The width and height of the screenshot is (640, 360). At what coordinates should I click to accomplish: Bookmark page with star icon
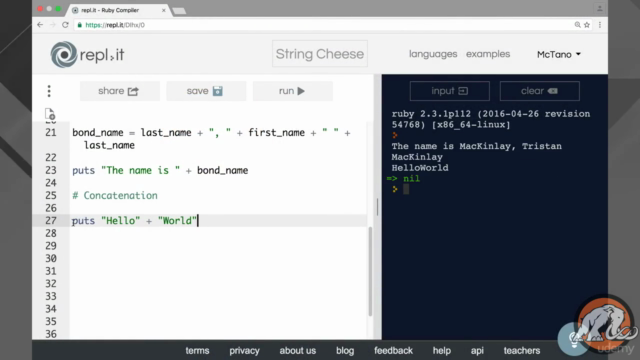[x=587, y=25]
